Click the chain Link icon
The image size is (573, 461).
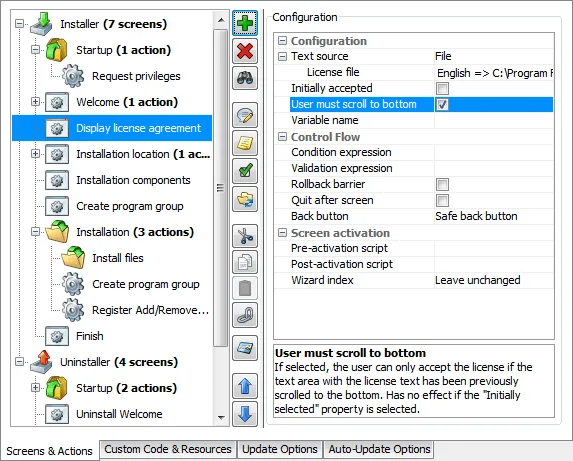(x=245, y=315)
